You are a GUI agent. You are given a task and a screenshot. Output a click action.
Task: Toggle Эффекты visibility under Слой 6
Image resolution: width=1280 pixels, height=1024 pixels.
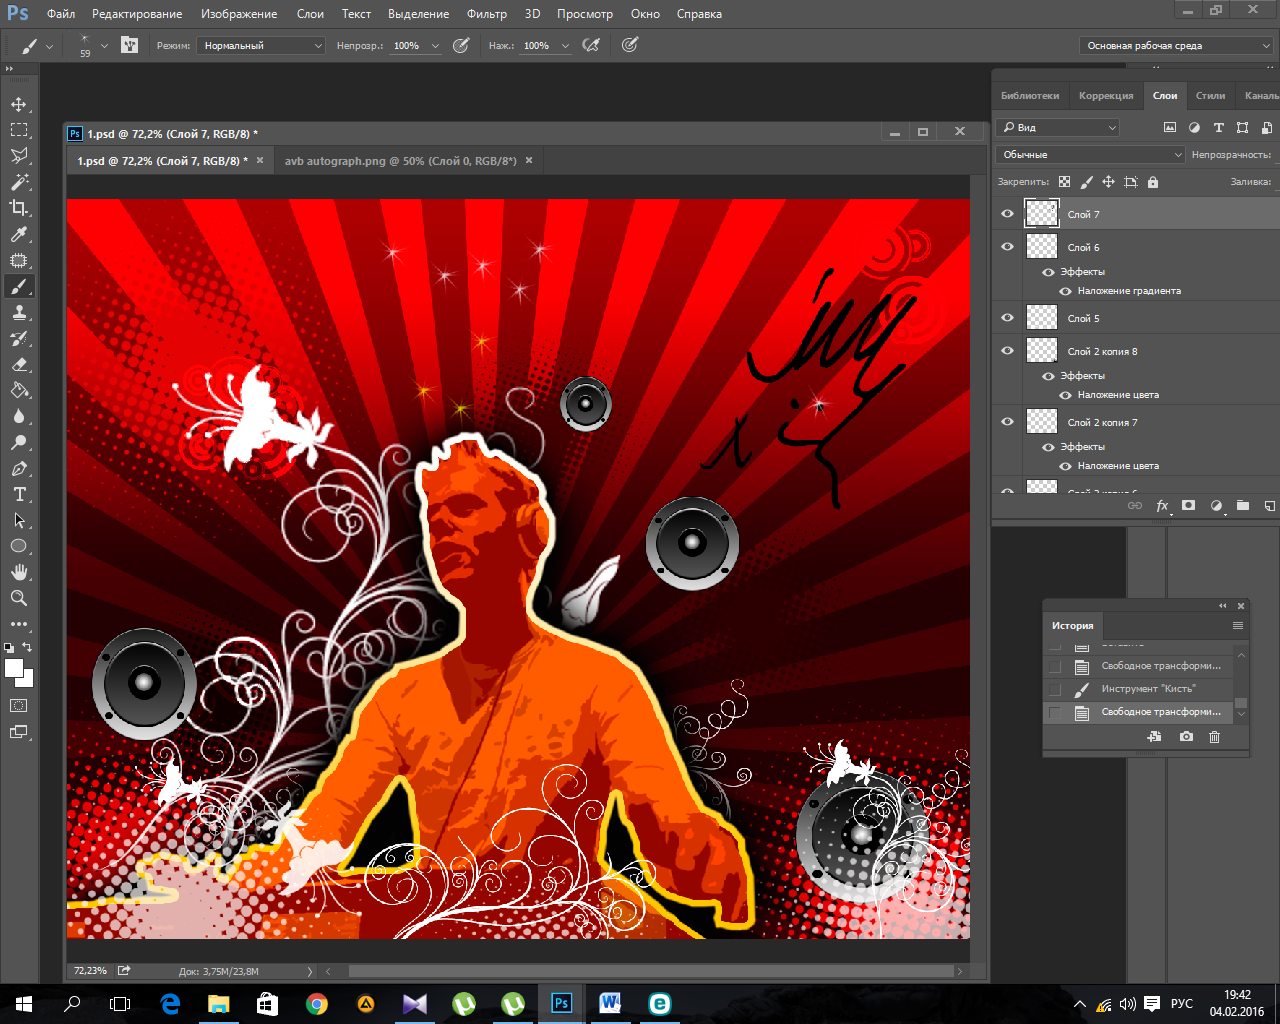pos(1048,272)
